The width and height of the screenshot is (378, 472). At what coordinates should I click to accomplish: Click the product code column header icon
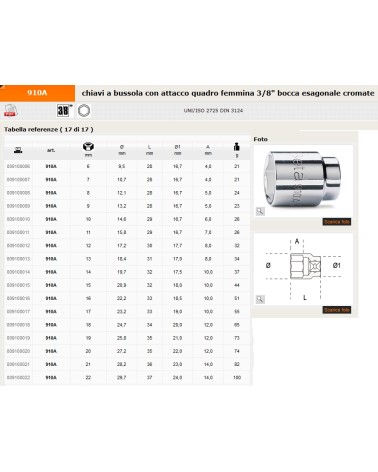[x=18, y=150]
